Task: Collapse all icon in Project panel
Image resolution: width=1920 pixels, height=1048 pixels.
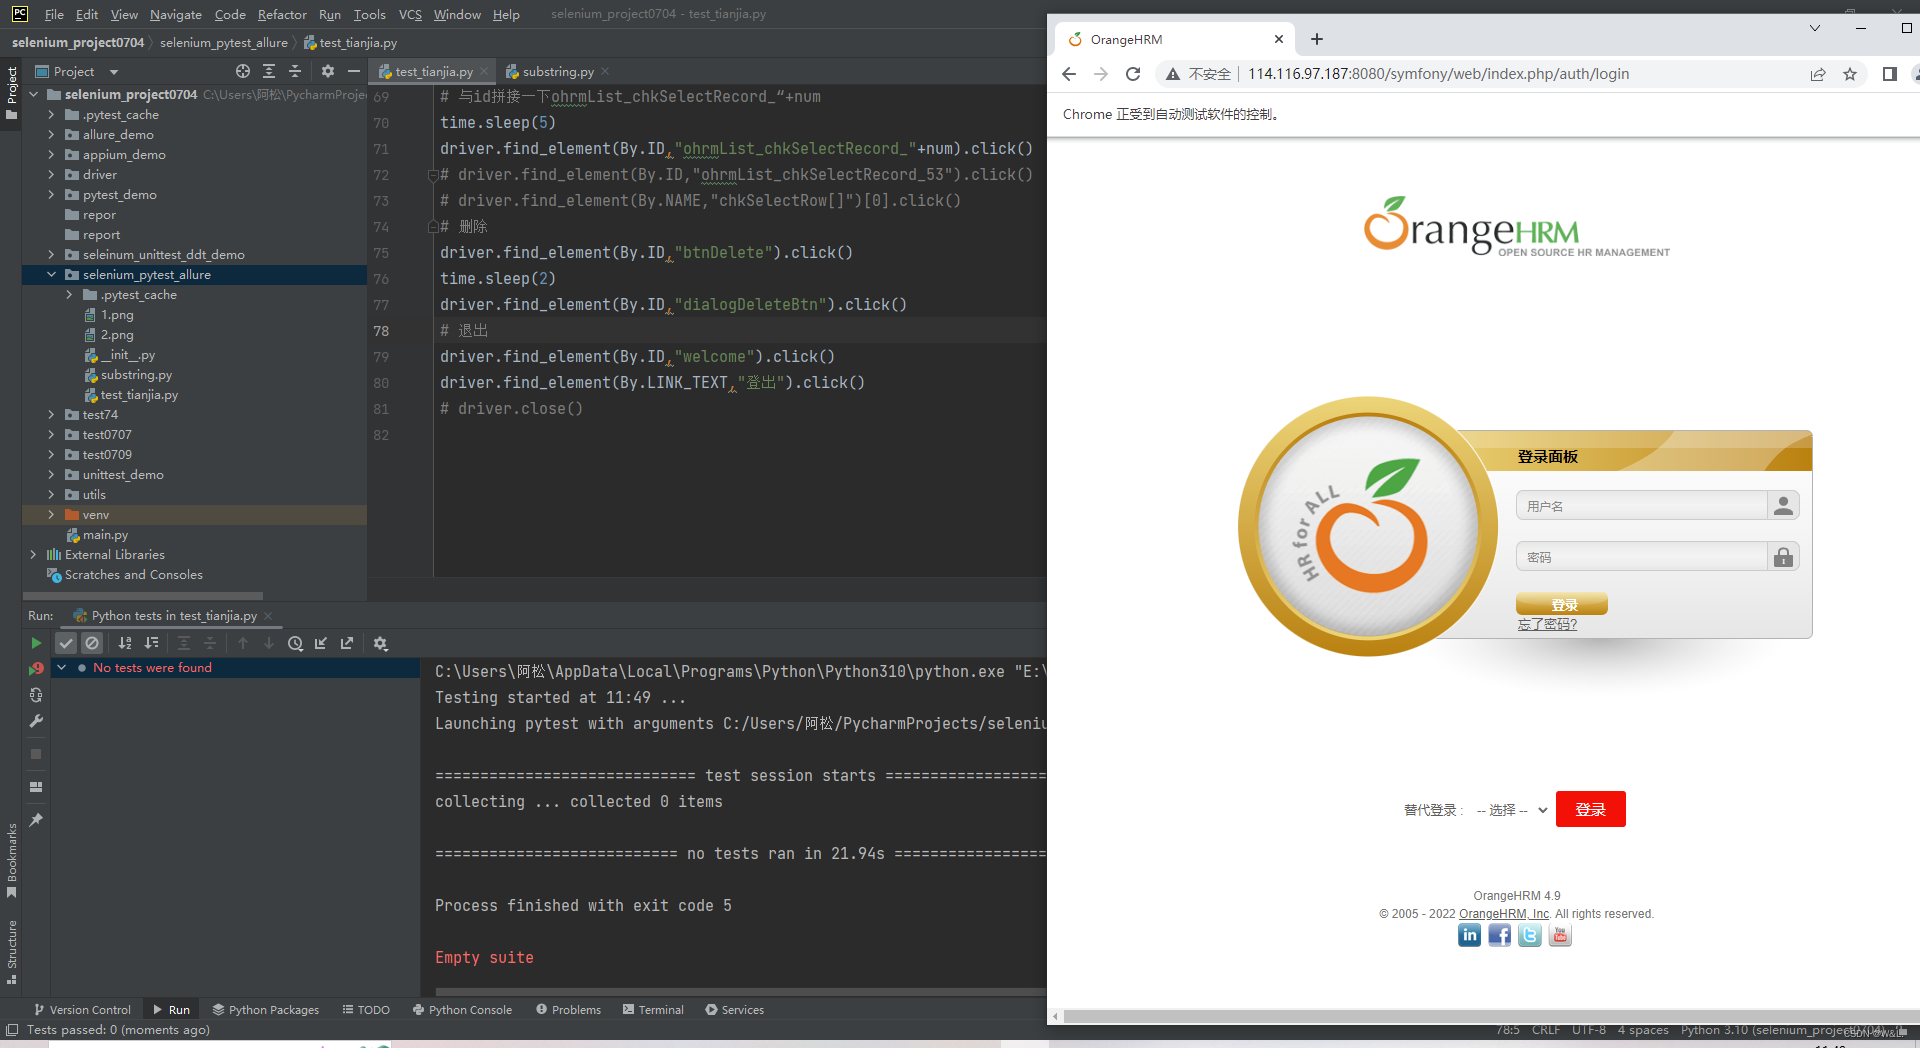Action: (x=295, y=71)
